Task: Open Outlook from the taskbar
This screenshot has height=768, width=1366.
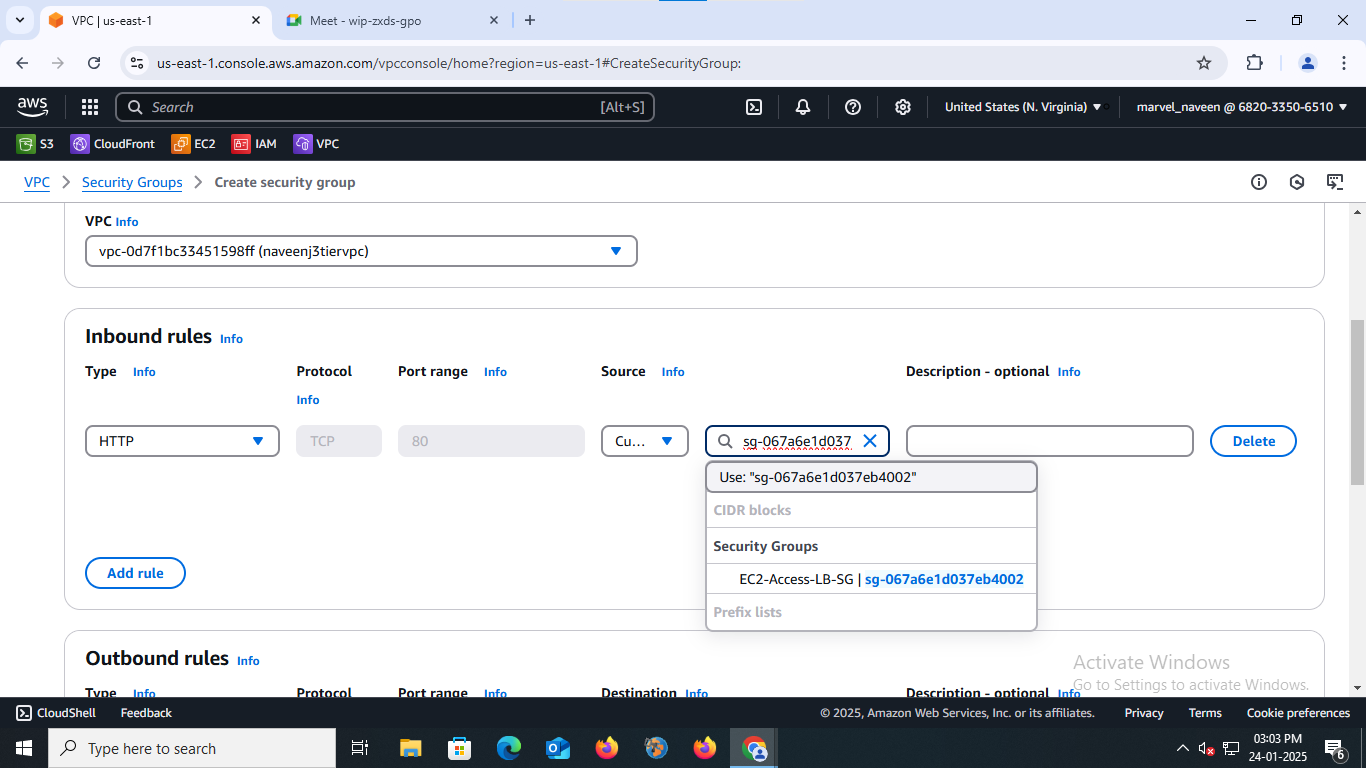Action: coord(558,748)
